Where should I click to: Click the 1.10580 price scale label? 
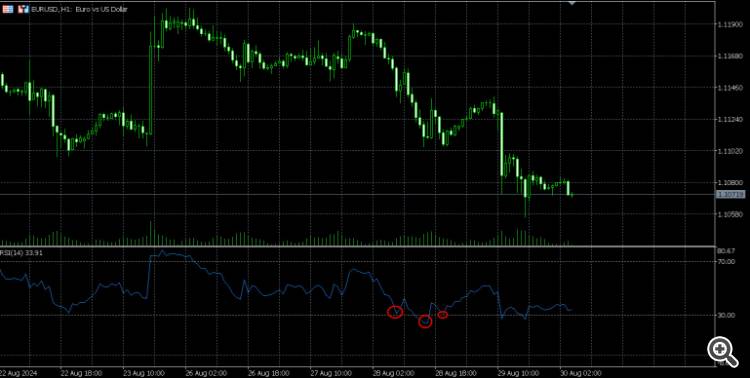[730, 214]
